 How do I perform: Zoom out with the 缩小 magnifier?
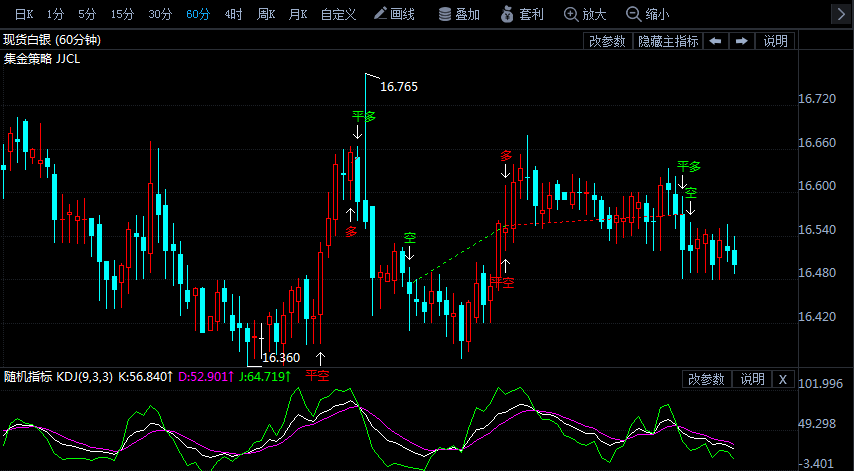pyautogui.click(x=647, y=14)
